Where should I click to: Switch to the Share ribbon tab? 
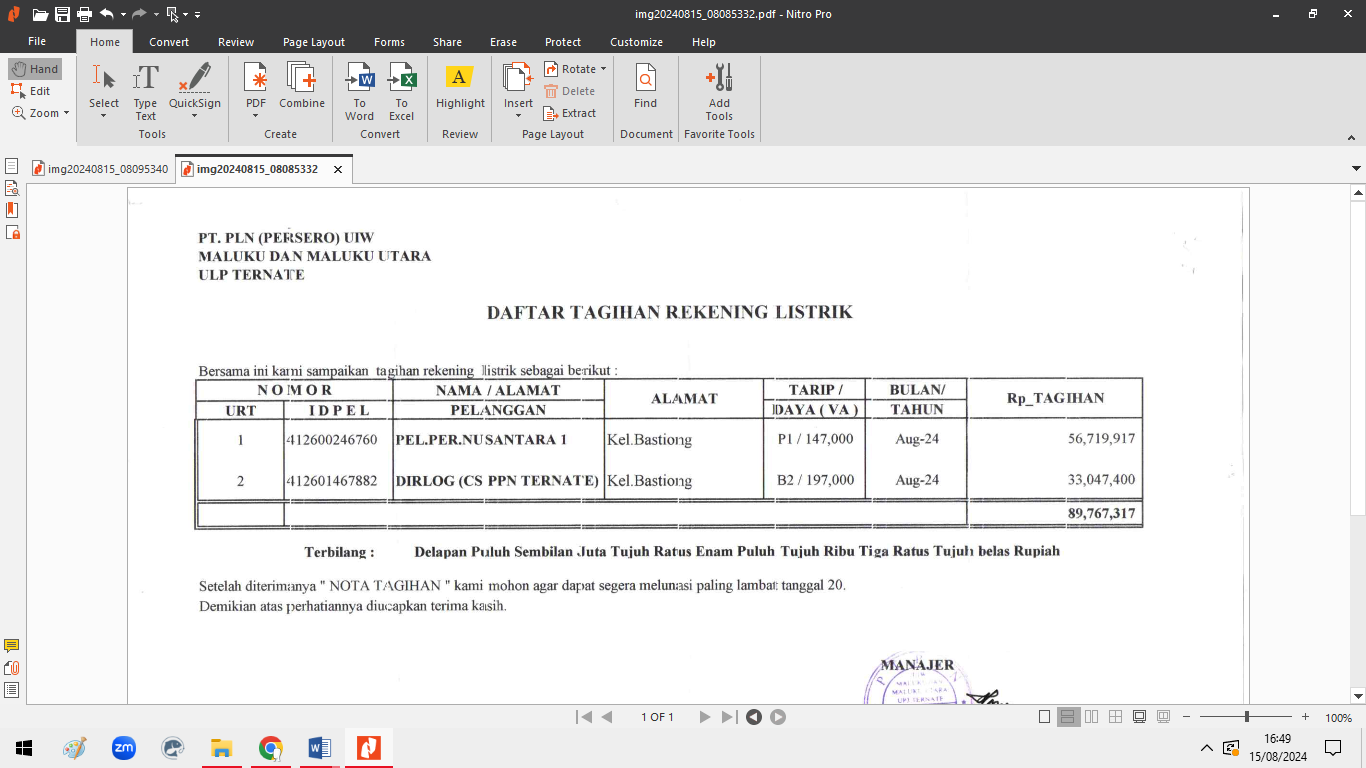pyautogui.click(x=448, y=42)
